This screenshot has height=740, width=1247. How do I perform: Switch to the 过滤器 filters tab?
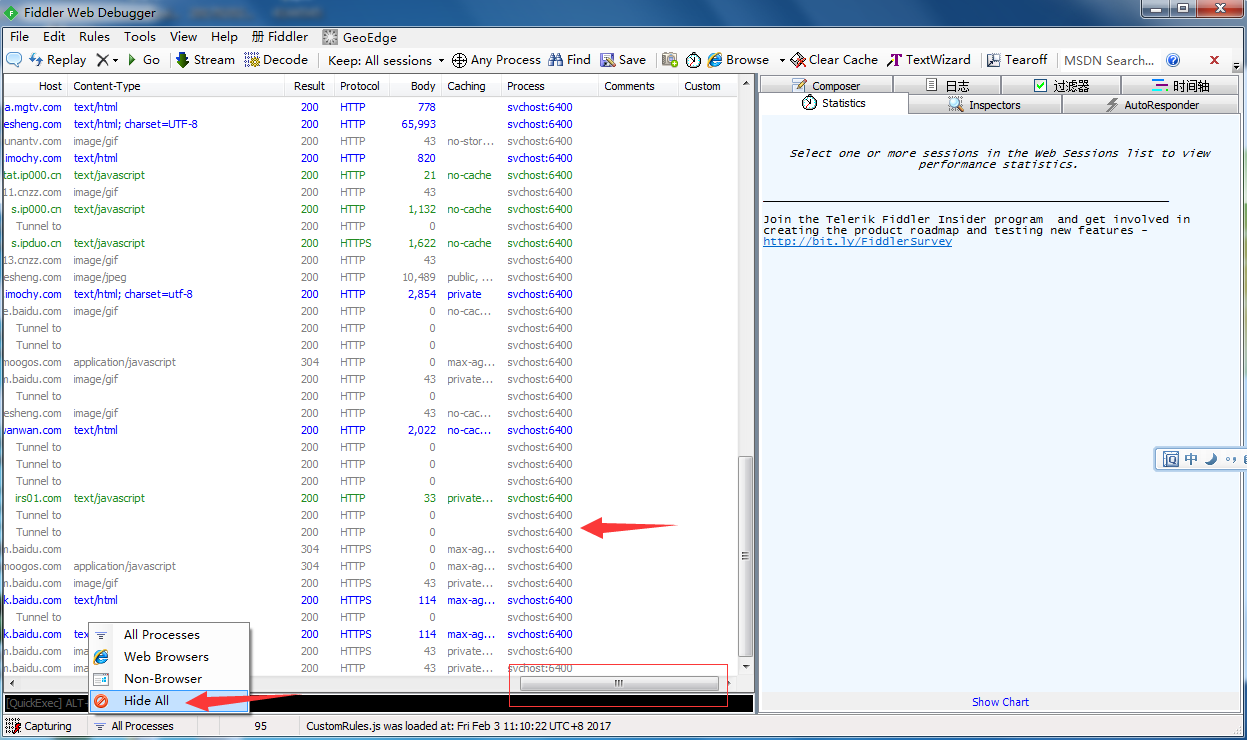[1062, 85]
